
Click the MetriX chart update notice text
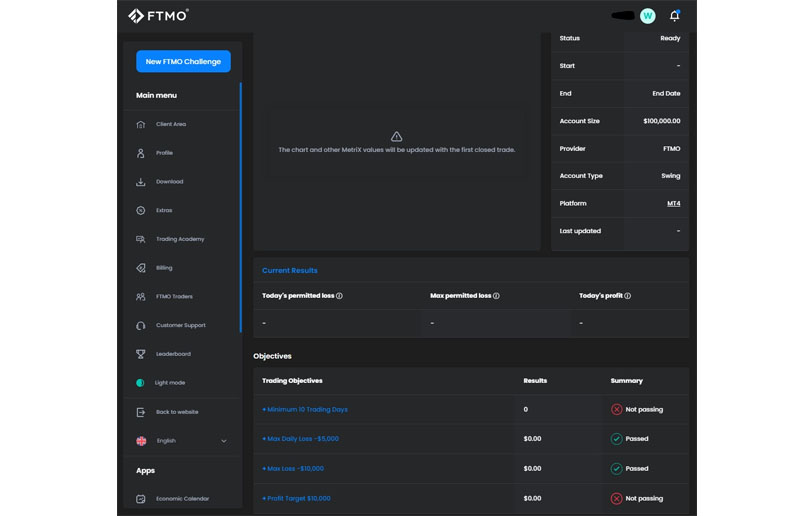click(x=396, y=150)
